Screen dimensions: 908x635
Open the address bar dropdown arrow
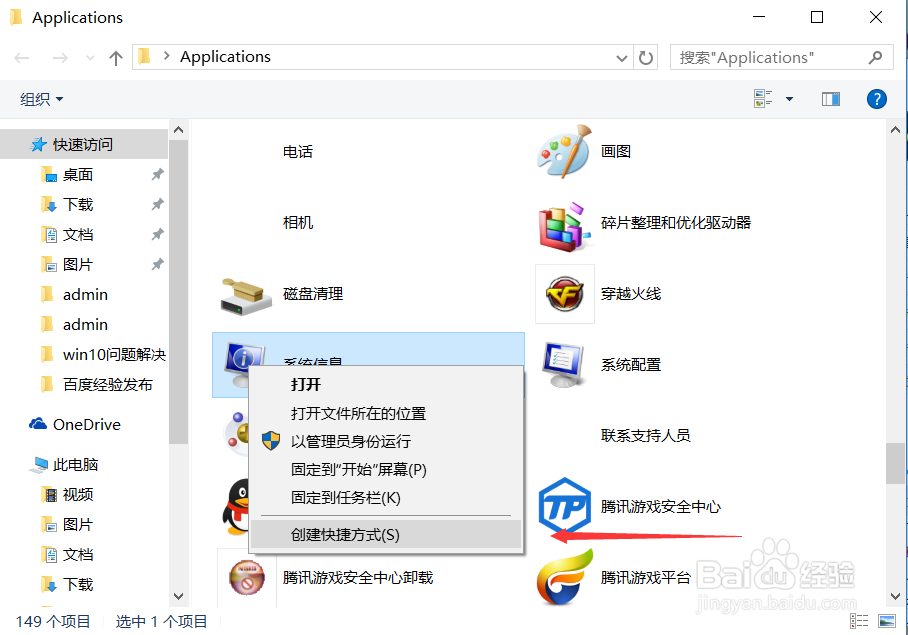point(622,57)
